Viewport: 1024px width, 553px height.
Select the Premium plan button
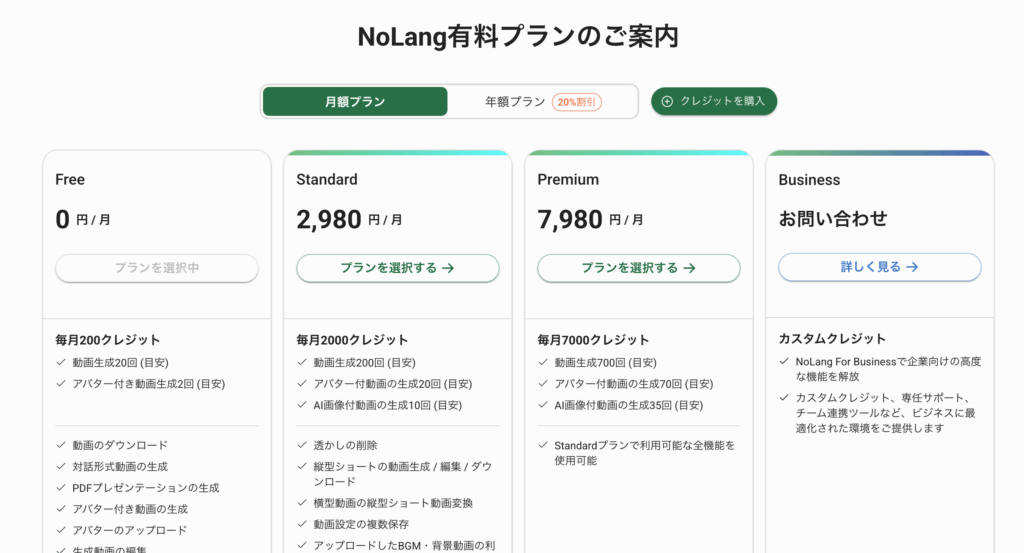coord(639,268)
